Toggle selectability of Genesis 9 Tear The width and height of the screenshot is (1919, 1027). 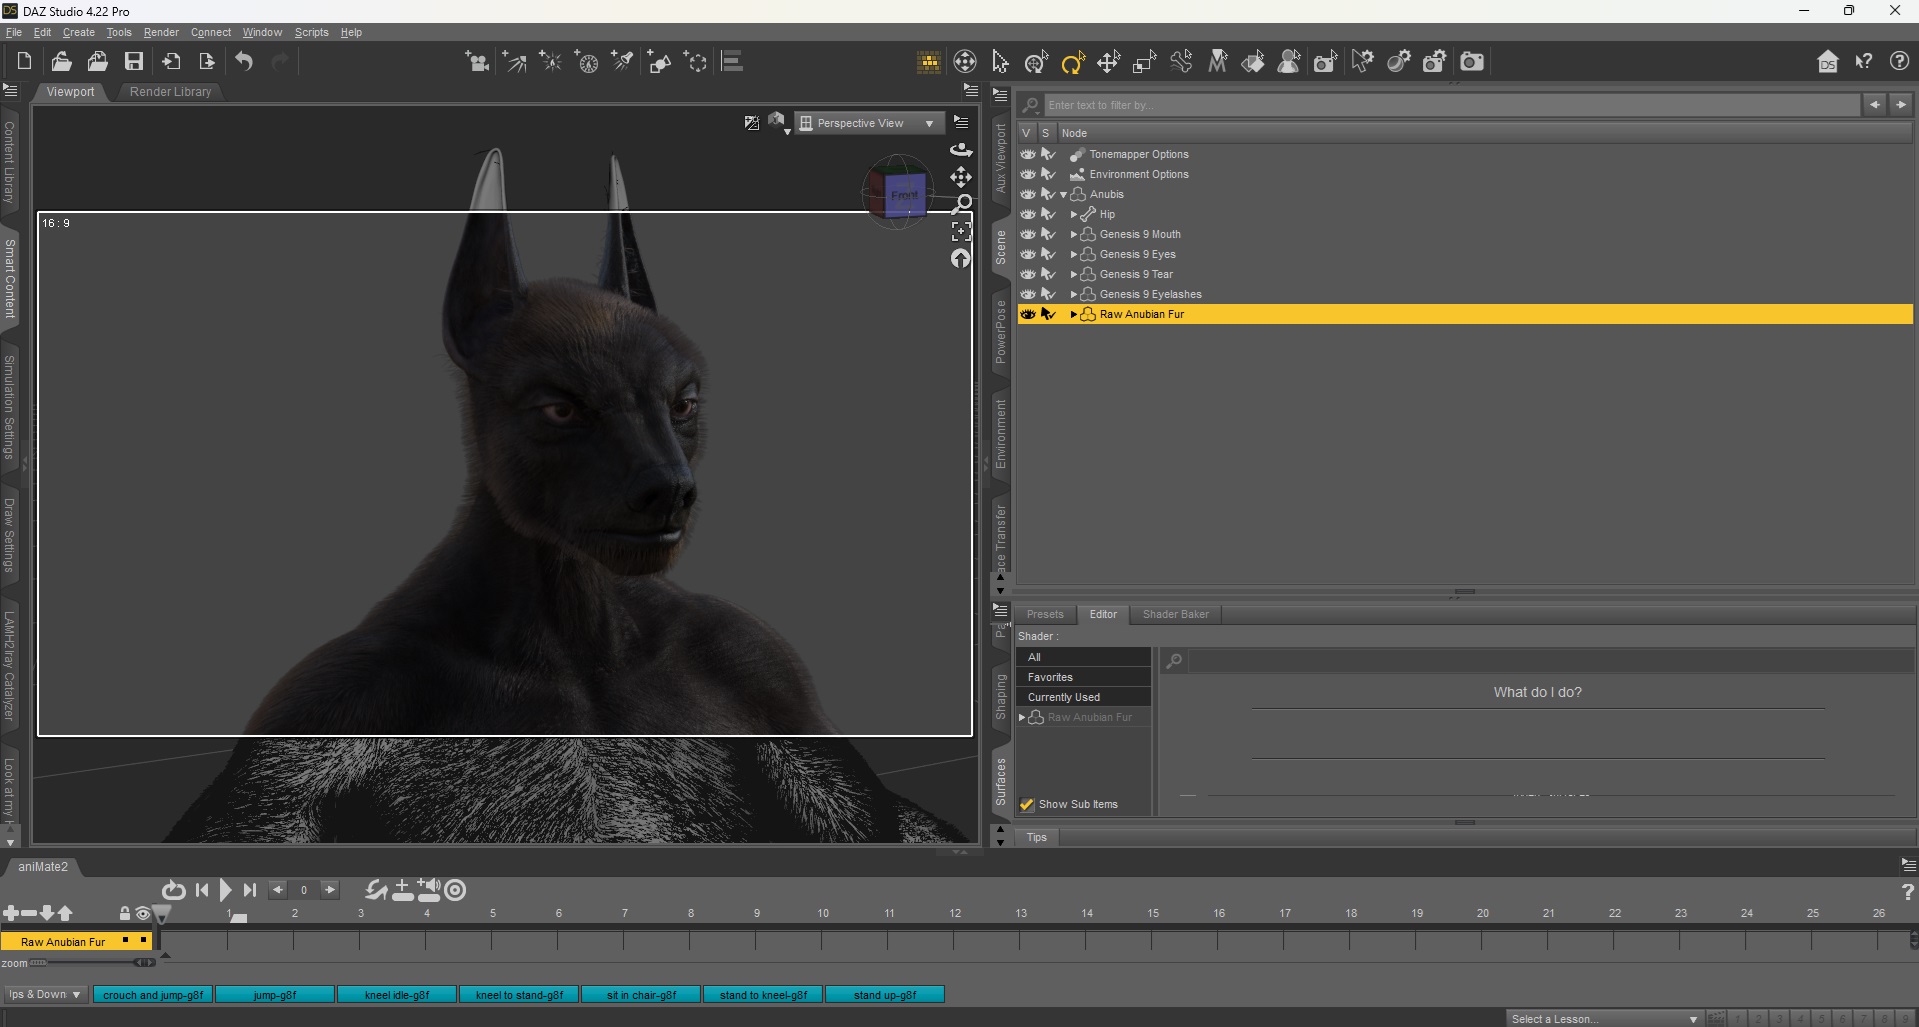pyautogui.click(x=1048, y=274)
